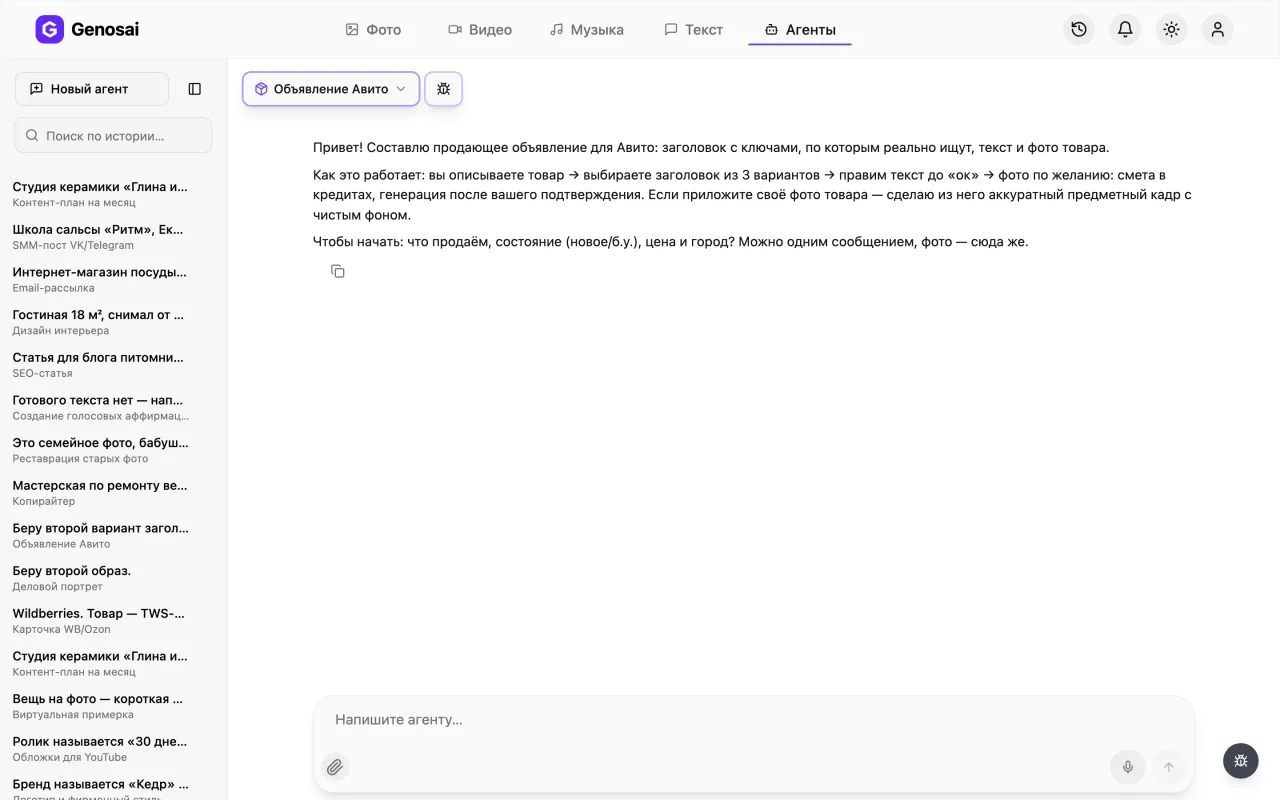Click the Genosai logo icon

(49, 29)
